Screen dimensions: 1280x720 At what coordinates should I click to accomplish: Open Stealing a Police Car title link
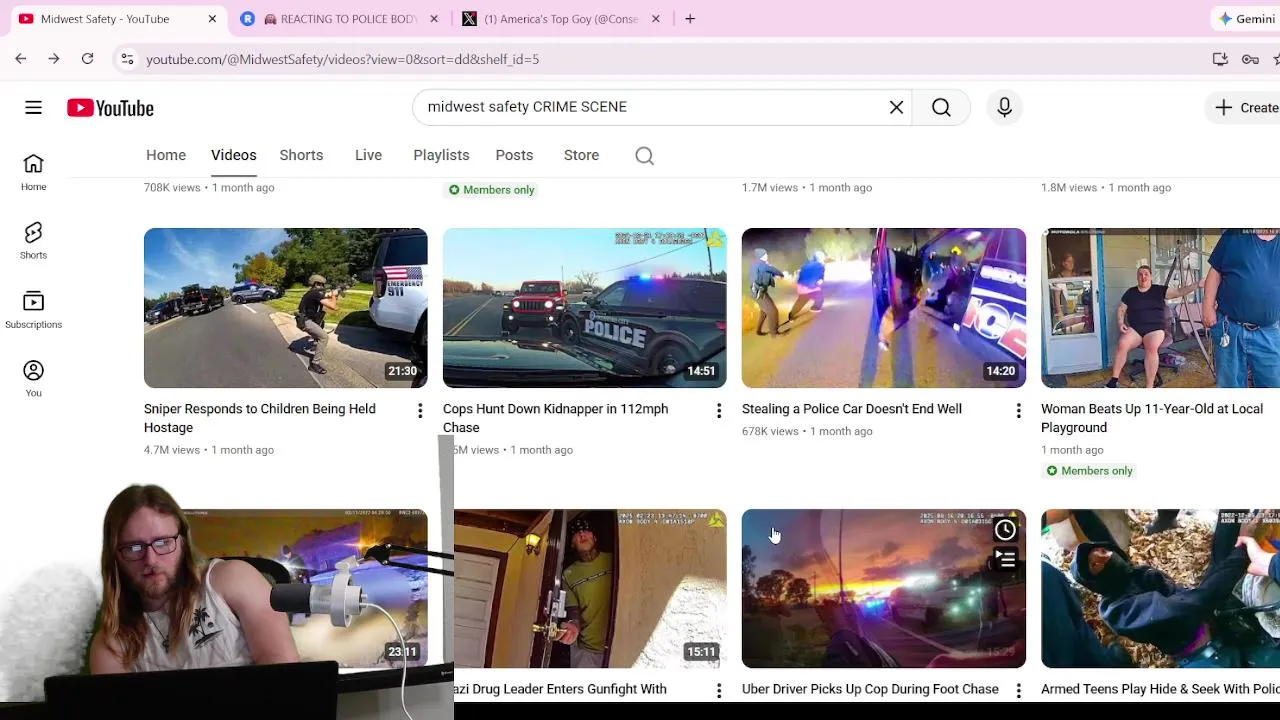pyautogui.click(x=852, y=409)
